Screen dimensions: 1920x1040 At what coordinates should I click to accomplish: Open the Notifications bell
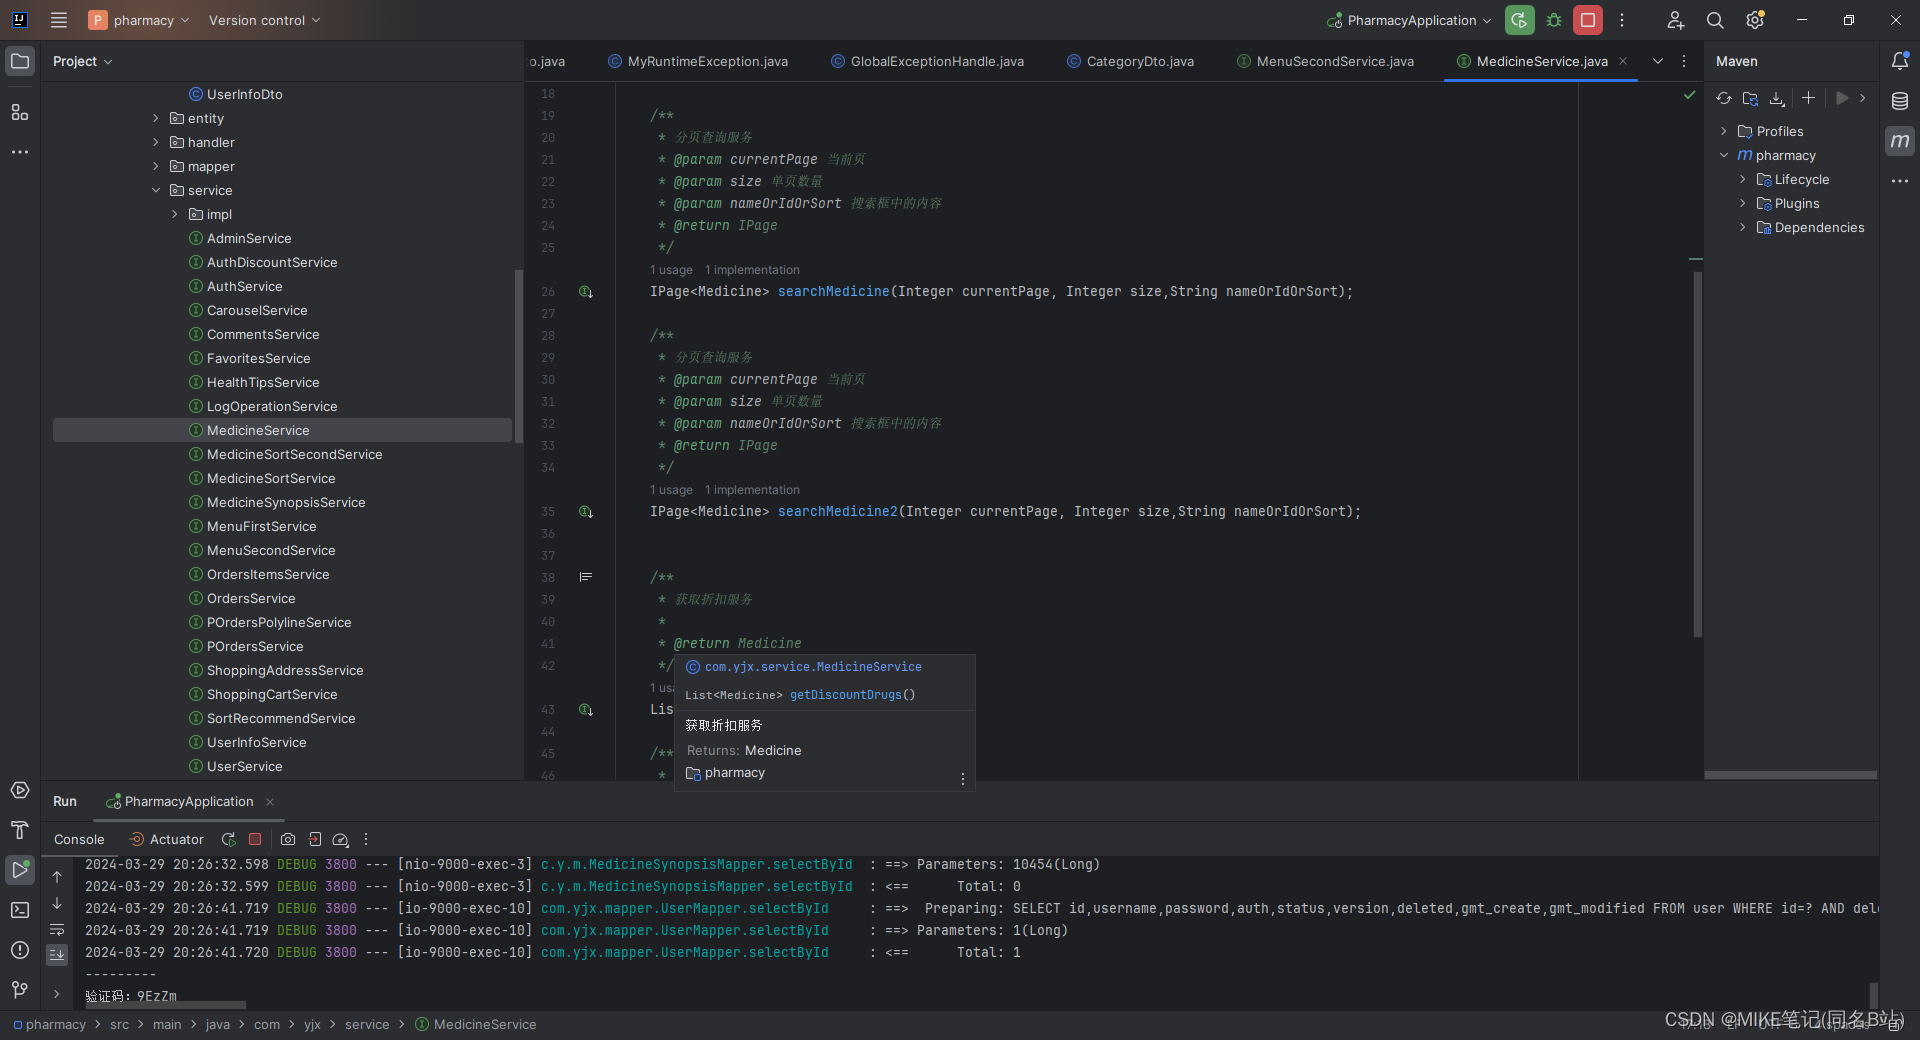[1900, 61]
